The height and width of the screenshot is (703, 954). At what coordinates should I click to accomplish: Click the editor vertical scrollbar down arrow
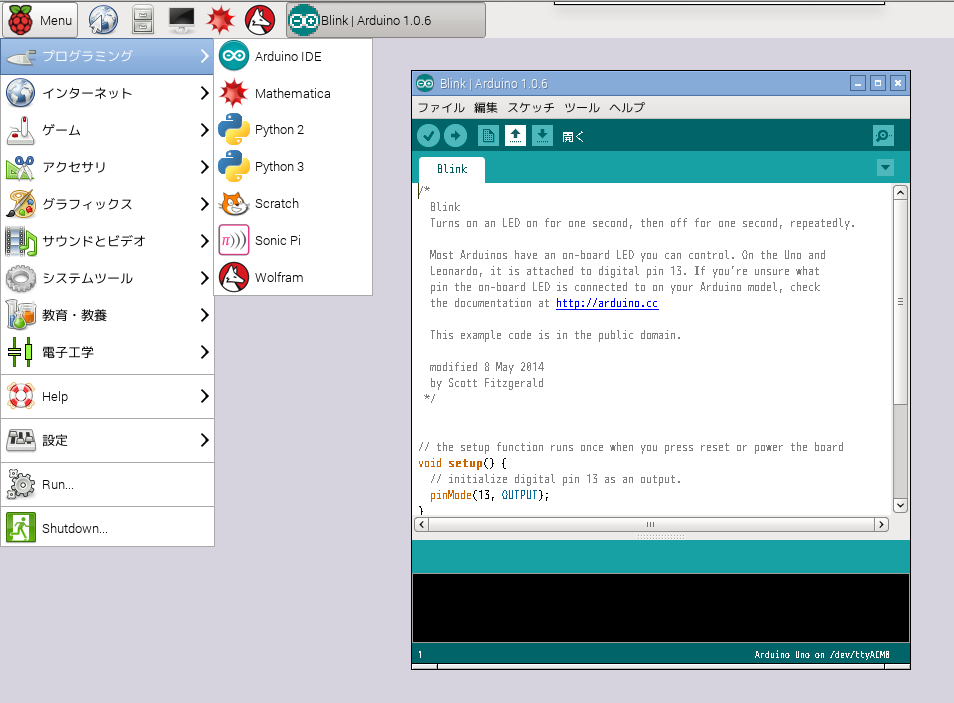pos(900,505)
